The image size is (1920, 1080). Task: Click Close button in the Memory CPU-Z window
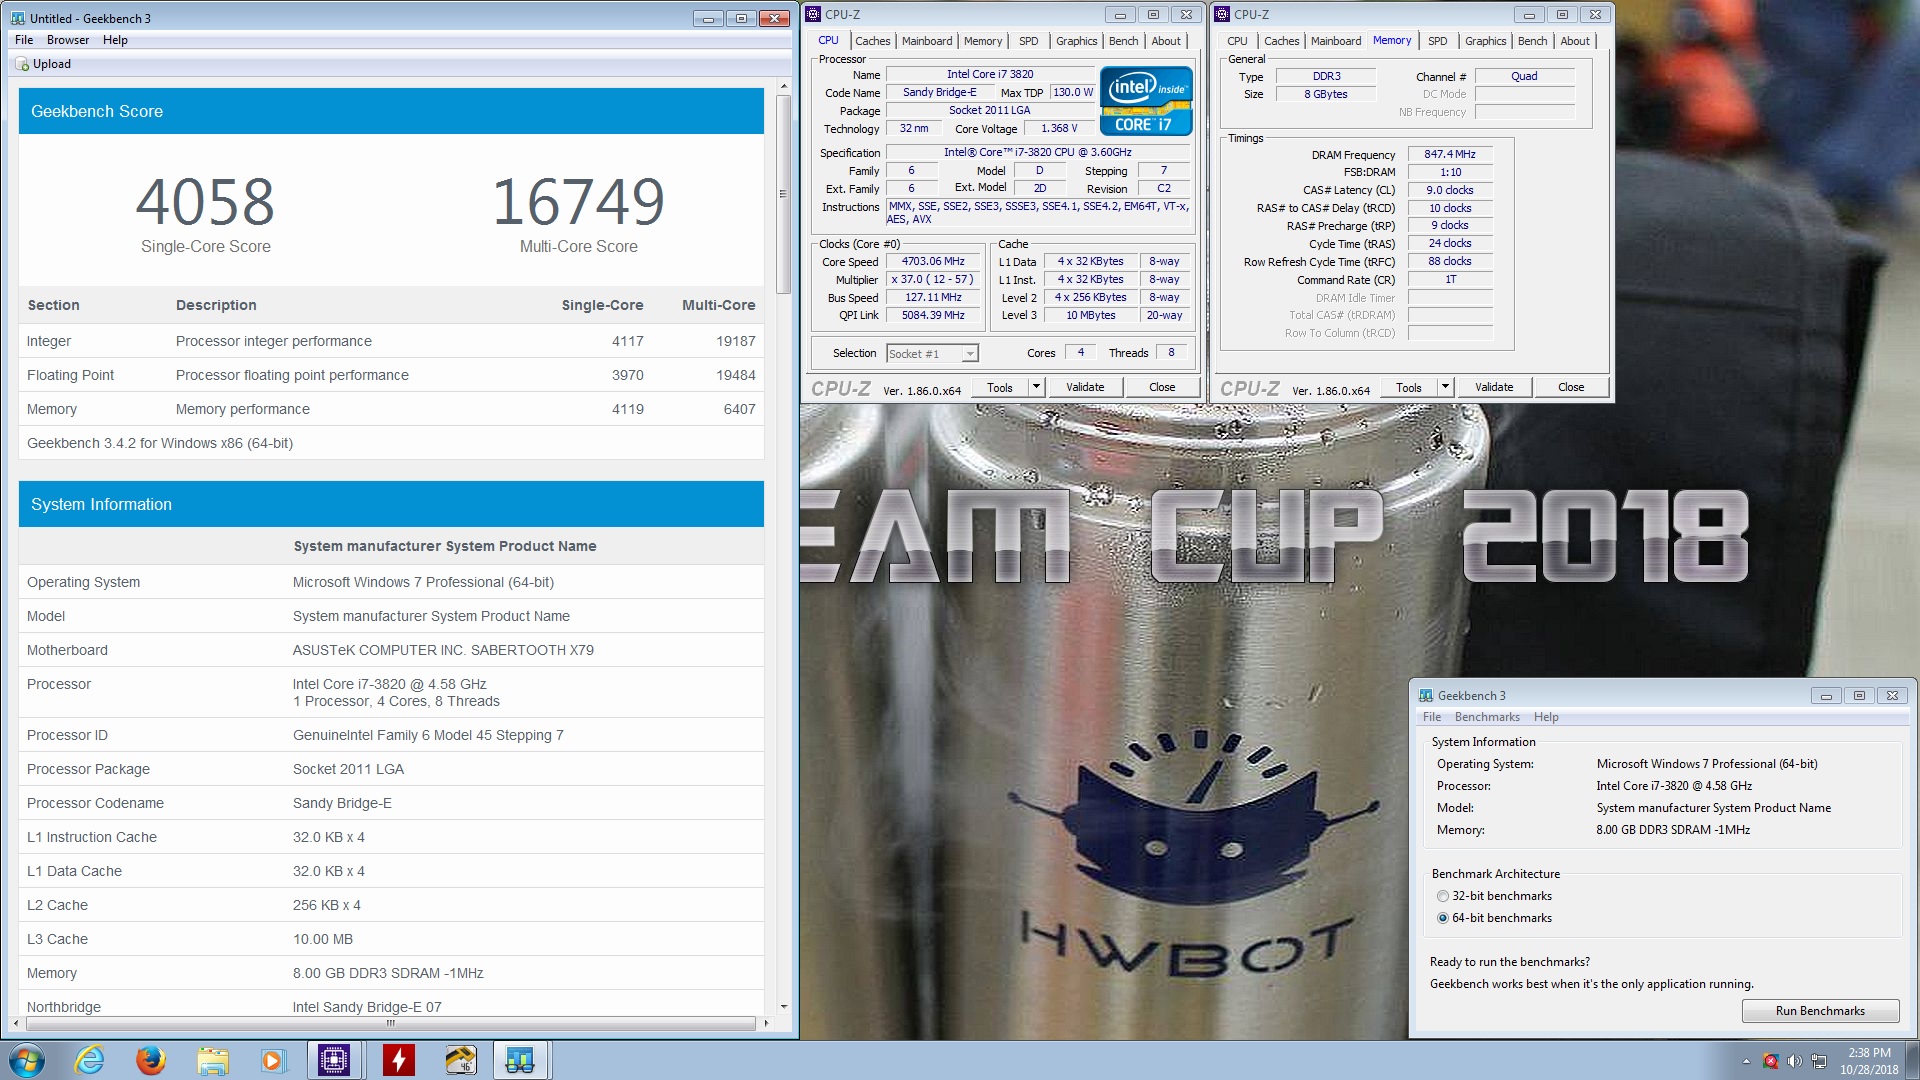point(1571,387)
